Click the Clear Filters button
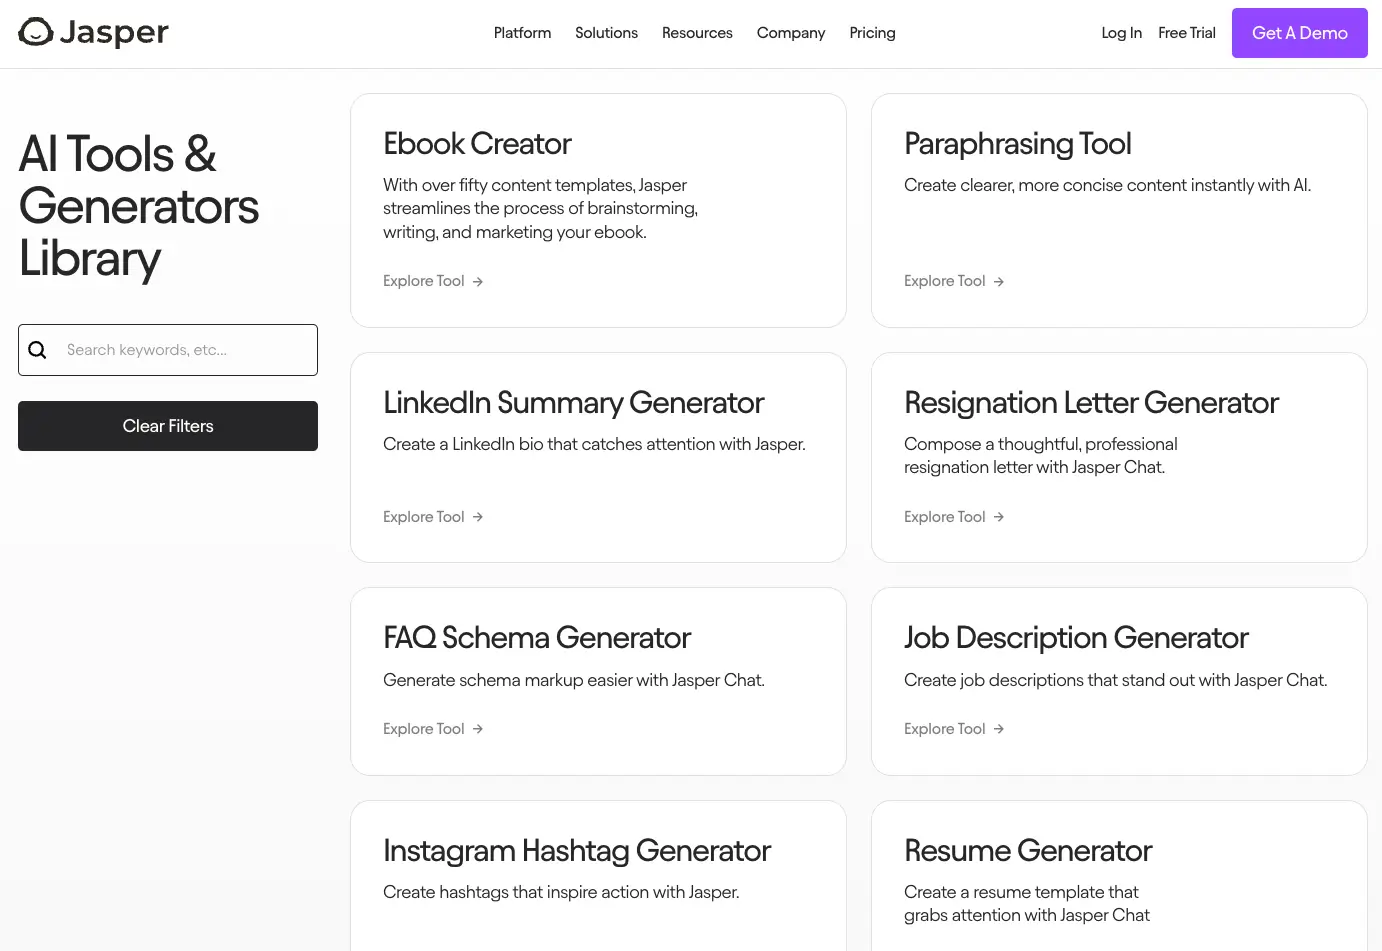This screenshot has width=1382, height=951. 168,426
